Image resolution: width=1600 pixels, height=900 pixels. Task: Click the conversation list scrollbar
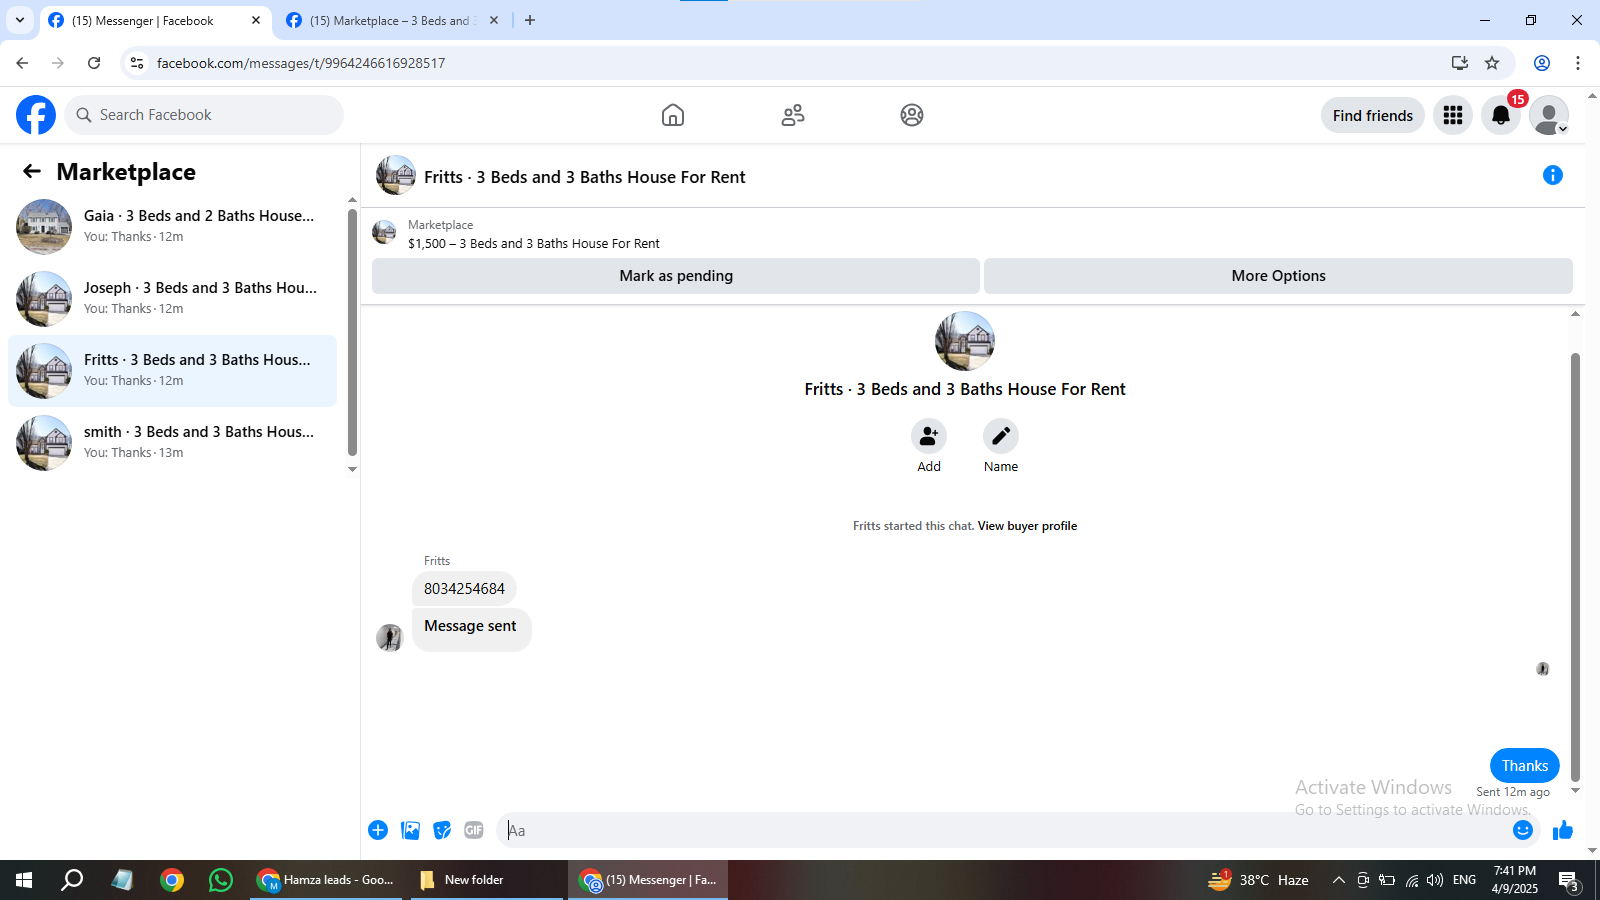pos(352,332)
